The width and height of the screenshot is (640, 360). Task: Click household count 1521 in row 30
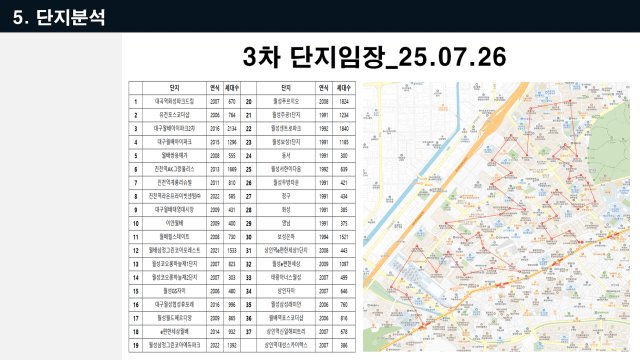(344, 237)
